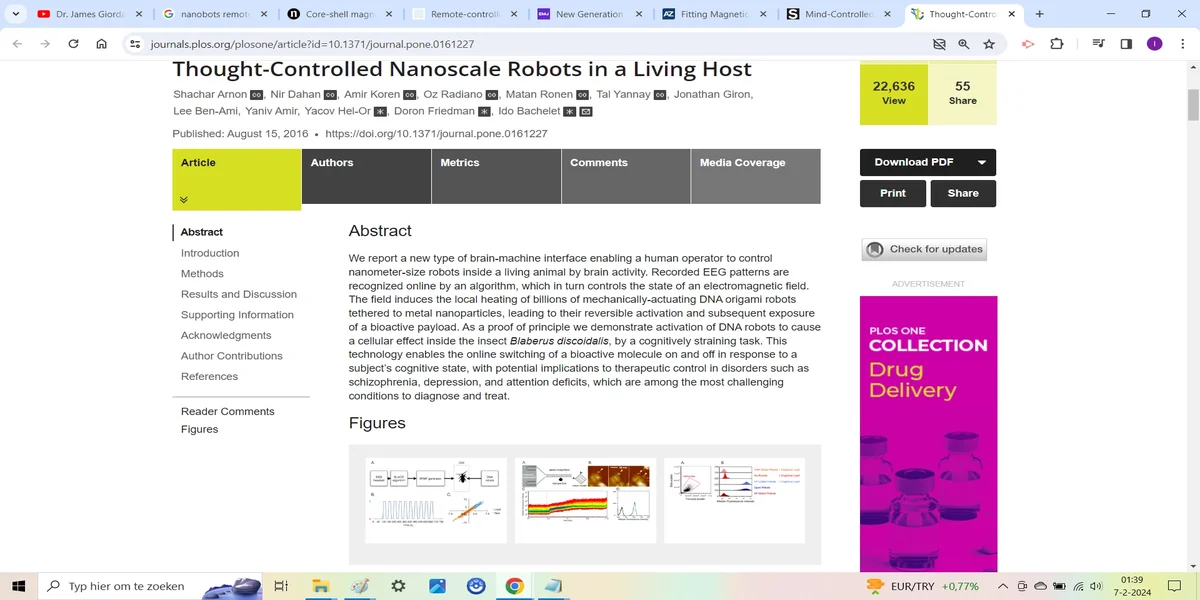This screenshot has height=600, width=1200.
Task: Click the Windows taskbar search box
Action: point(150,586)
